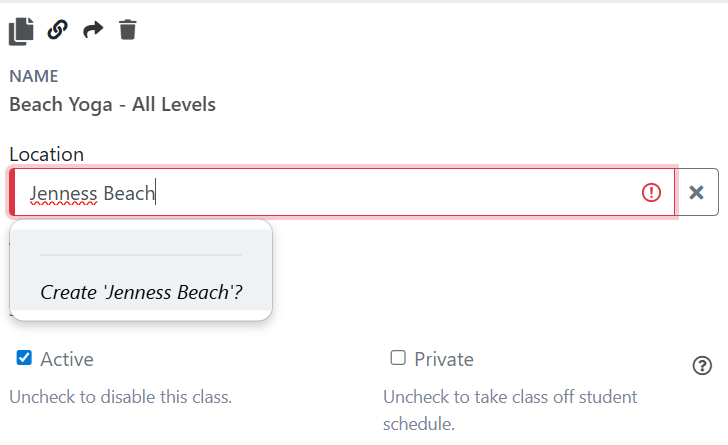Clear the Location field with X button
Viewport: 728px width, 445px height.
pyautogui.click(x=698, y=193)
